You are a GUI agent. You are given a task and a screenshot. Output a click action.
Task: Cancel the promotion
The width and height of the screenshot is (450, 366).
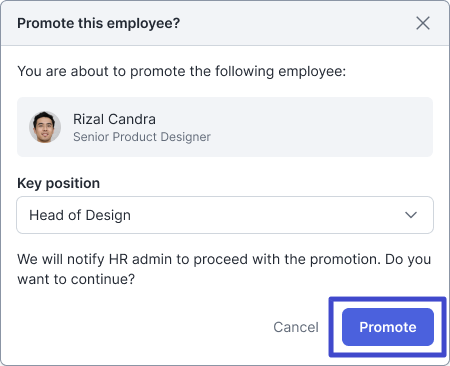pos(296,327)
